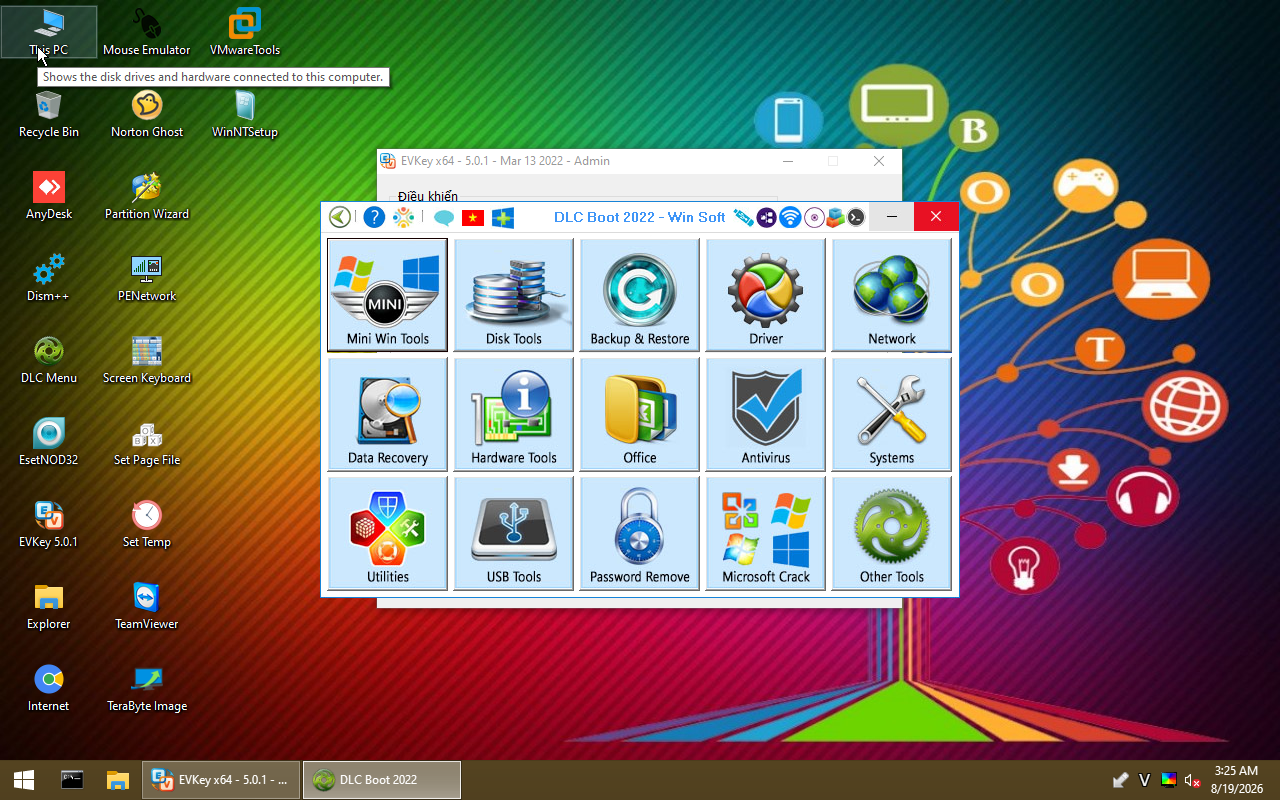Open the TeamViewer desktop shortcut
The height and width of the screenshot is (800, 1280).
[147, 605]
